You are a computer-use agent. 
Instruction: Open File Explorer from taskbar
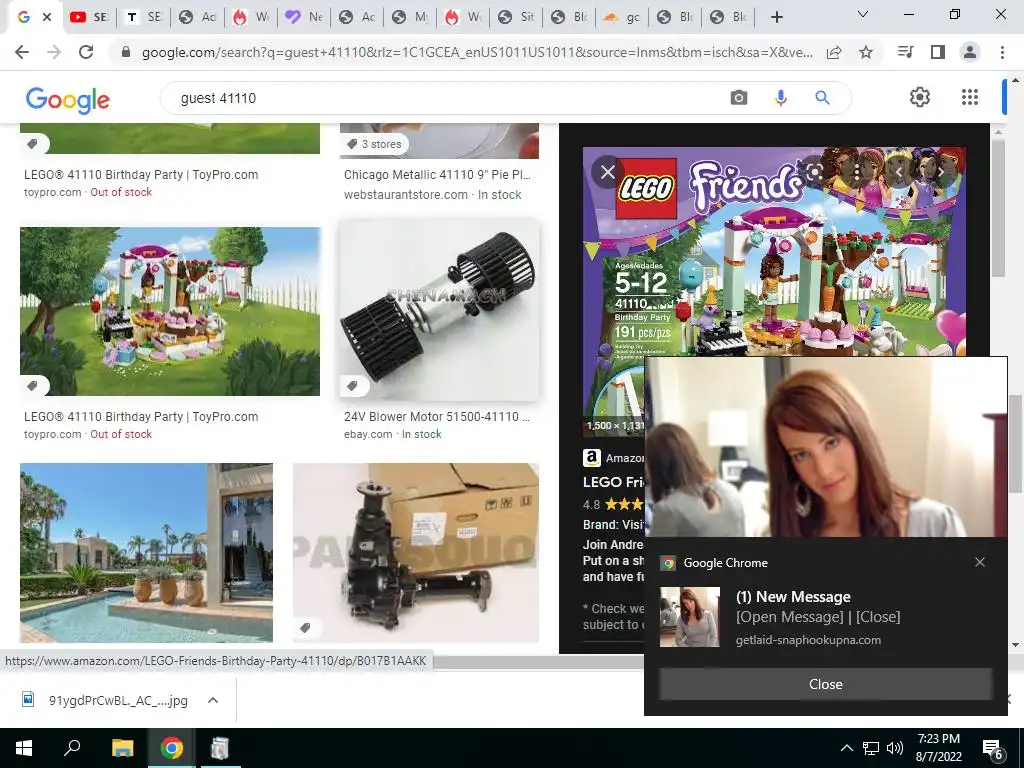122,748
